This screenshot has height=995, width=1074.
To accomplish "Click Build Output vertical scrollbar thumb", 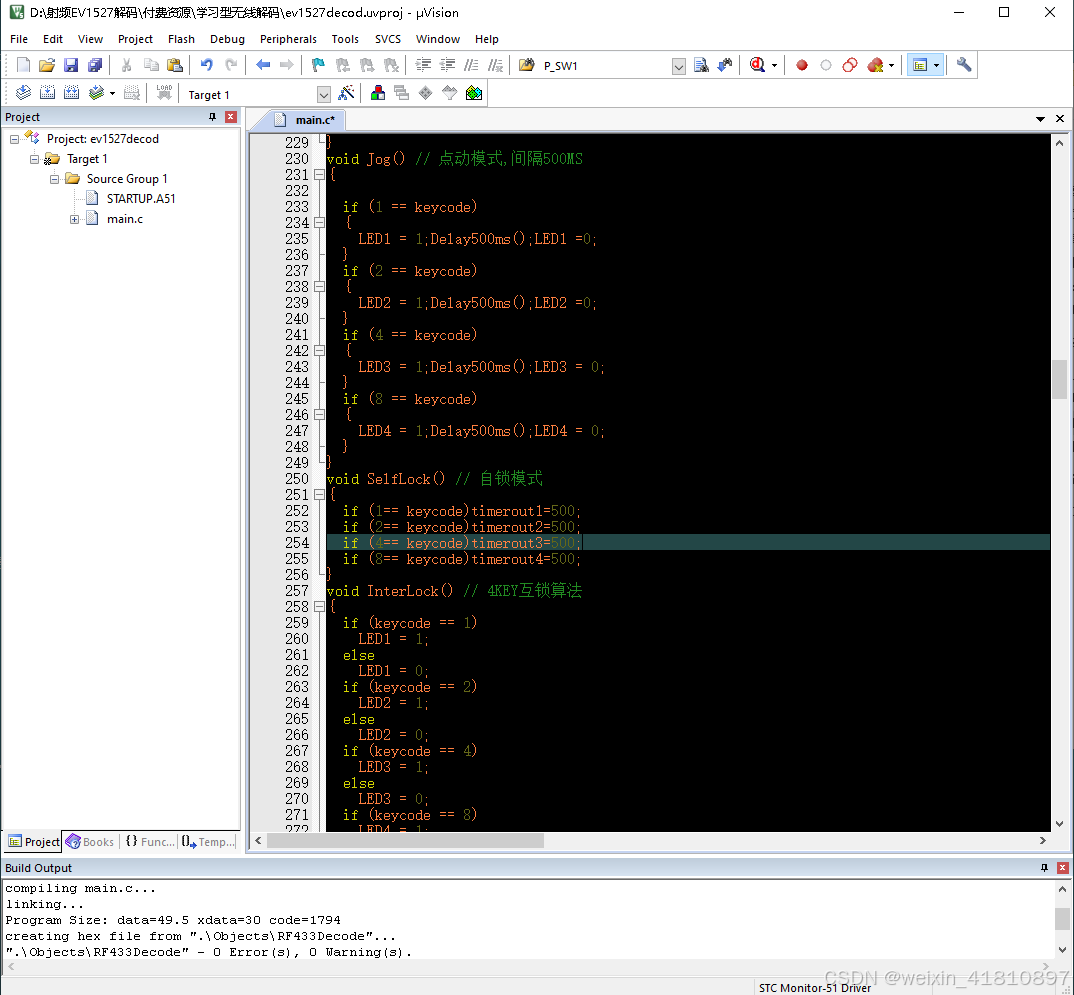I will point(1062,919).
